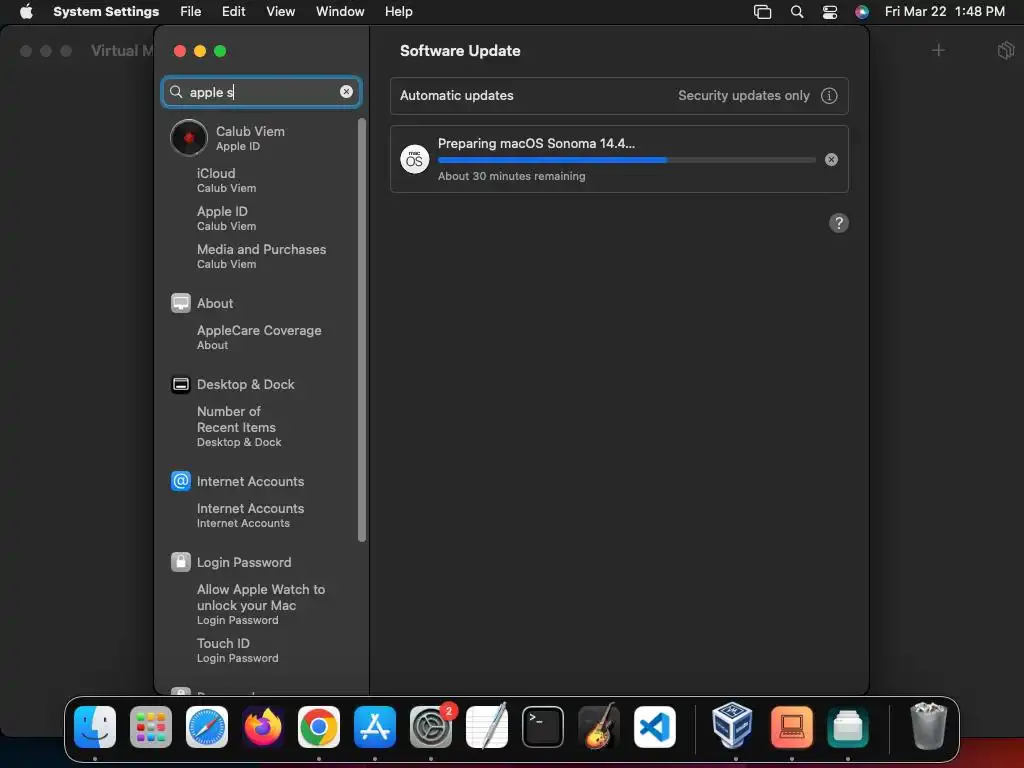Viewport: 1024px width, 768px height.
Task: Open the Window menu
Action: point(340,12)
